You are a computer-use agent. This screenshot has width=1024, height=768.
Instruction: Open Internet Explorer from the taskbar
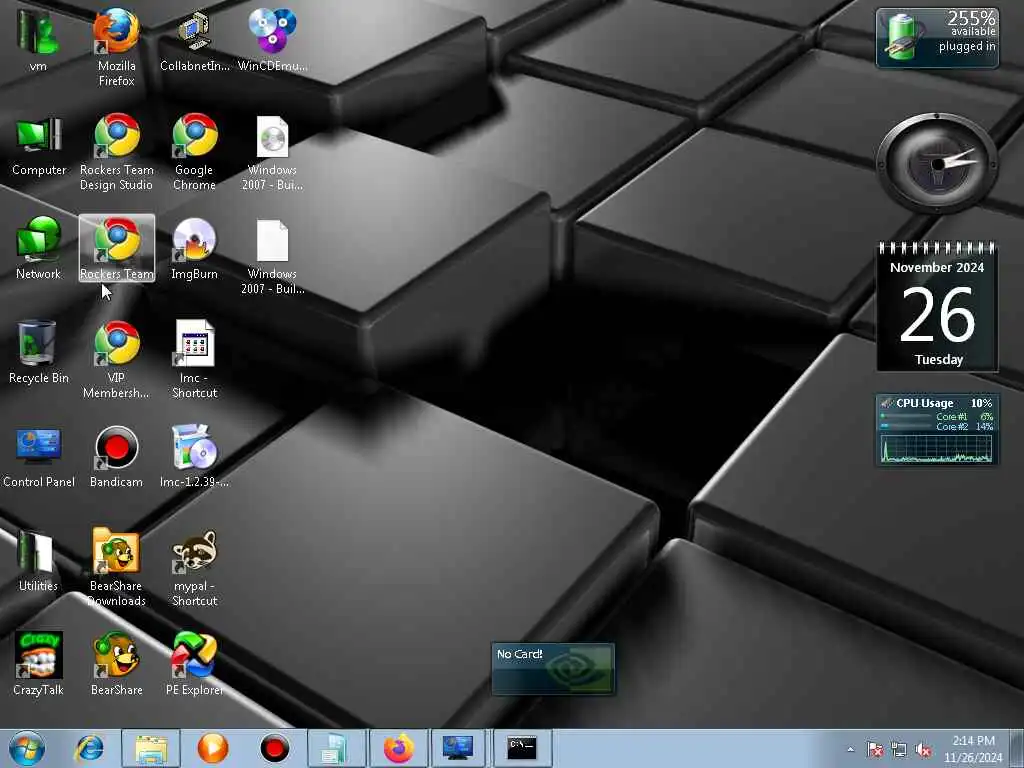[x=89, y=748]
